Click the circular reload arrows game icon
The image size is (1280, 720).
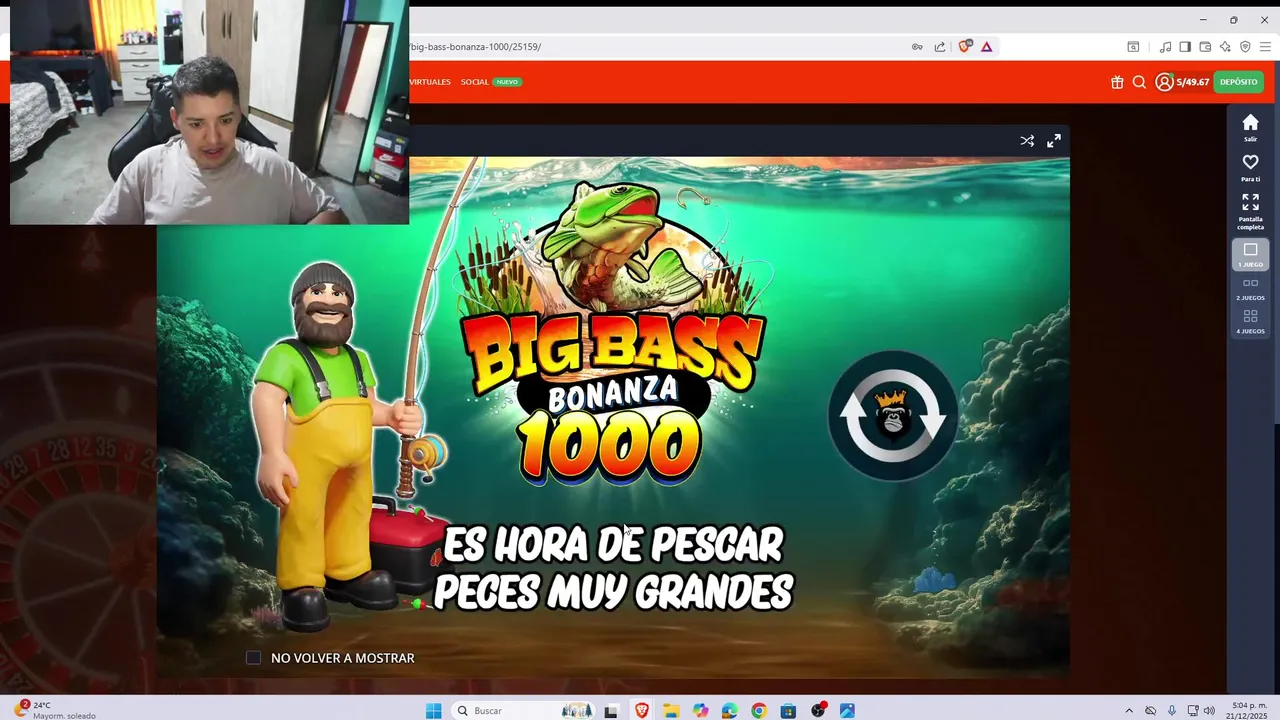coord(893,416)
